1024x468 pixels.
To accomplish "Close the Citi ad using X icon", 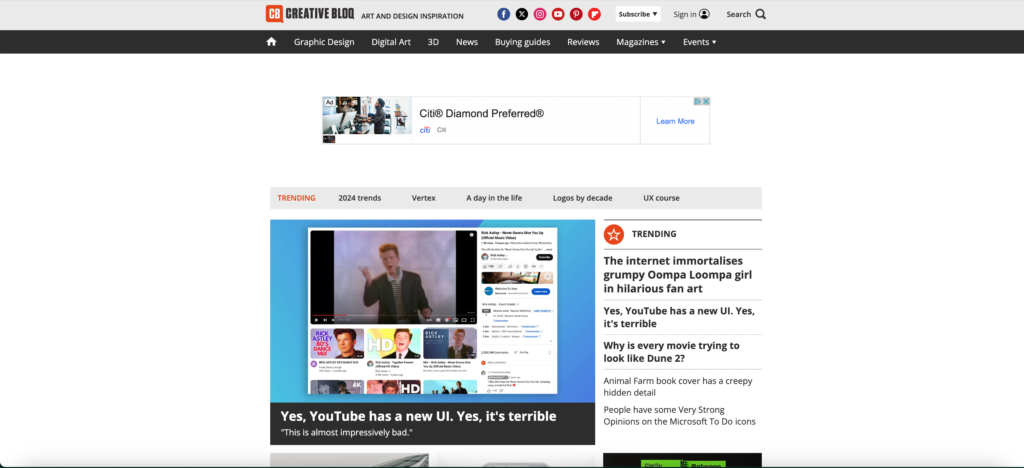I will coord(706,101).
